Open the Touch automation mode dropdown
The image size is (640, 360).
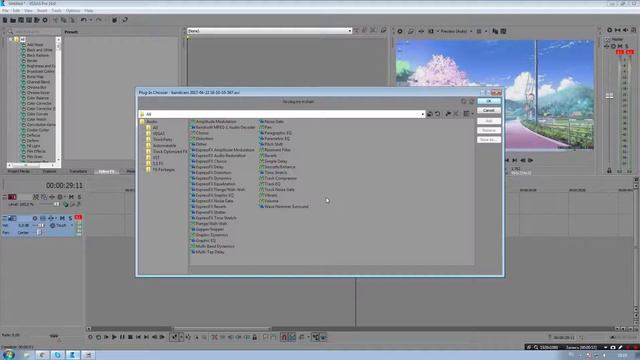[x=62, y=225]
